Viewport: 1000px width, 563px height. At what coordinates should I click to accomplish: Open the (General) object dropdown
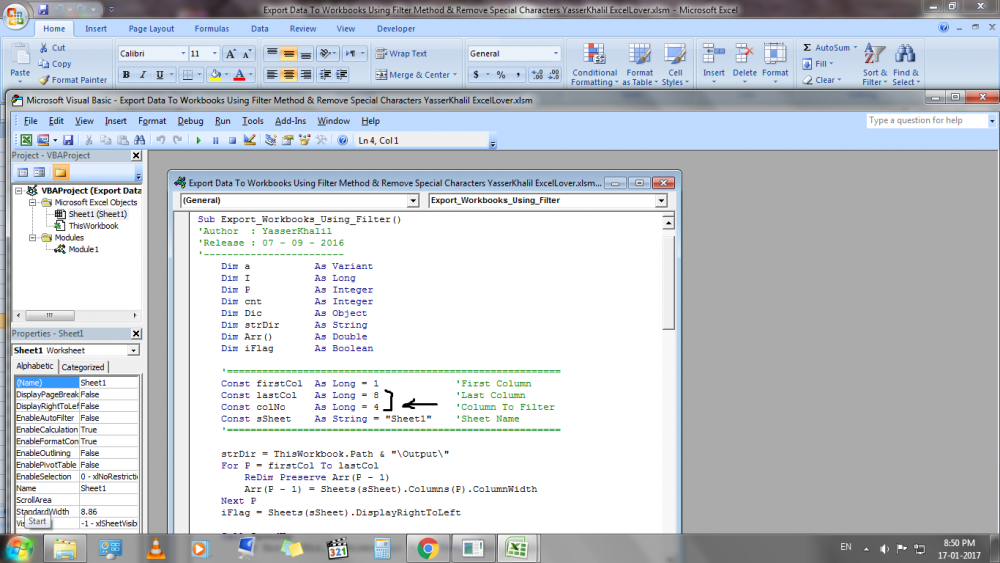(x=413, y=201)
